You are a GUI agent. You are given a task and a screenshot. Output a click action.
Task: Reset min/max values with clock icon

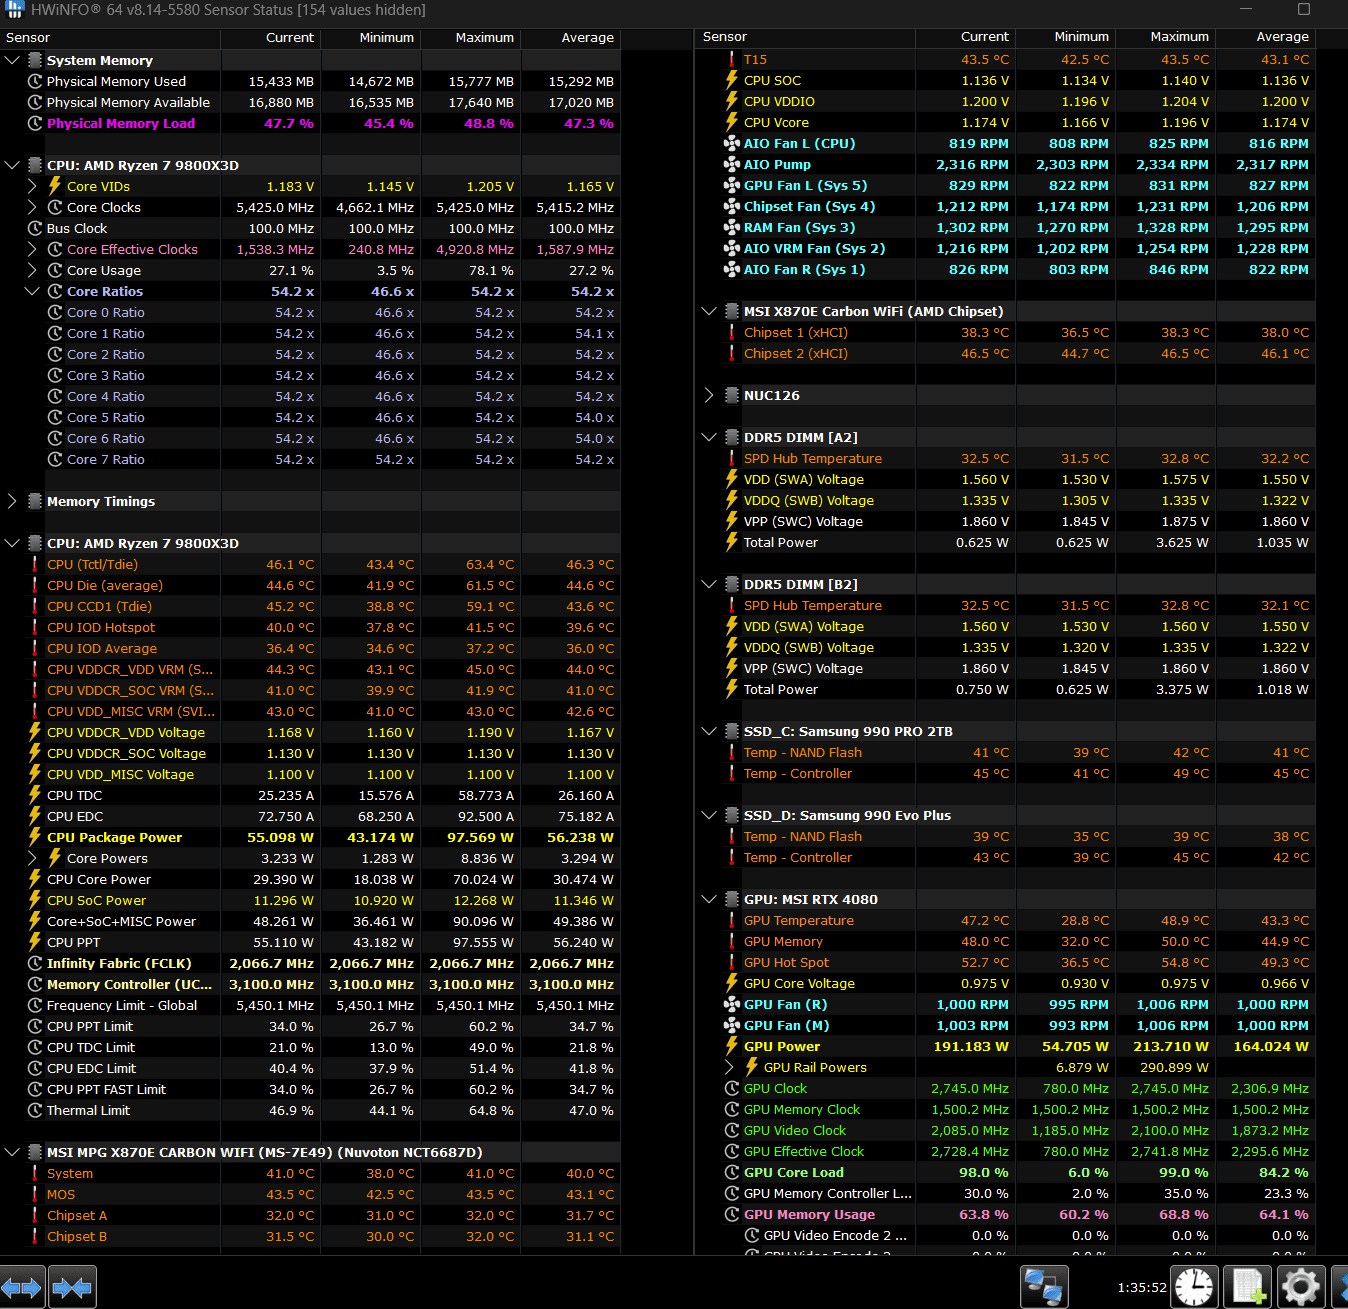click(1194, 1287)
